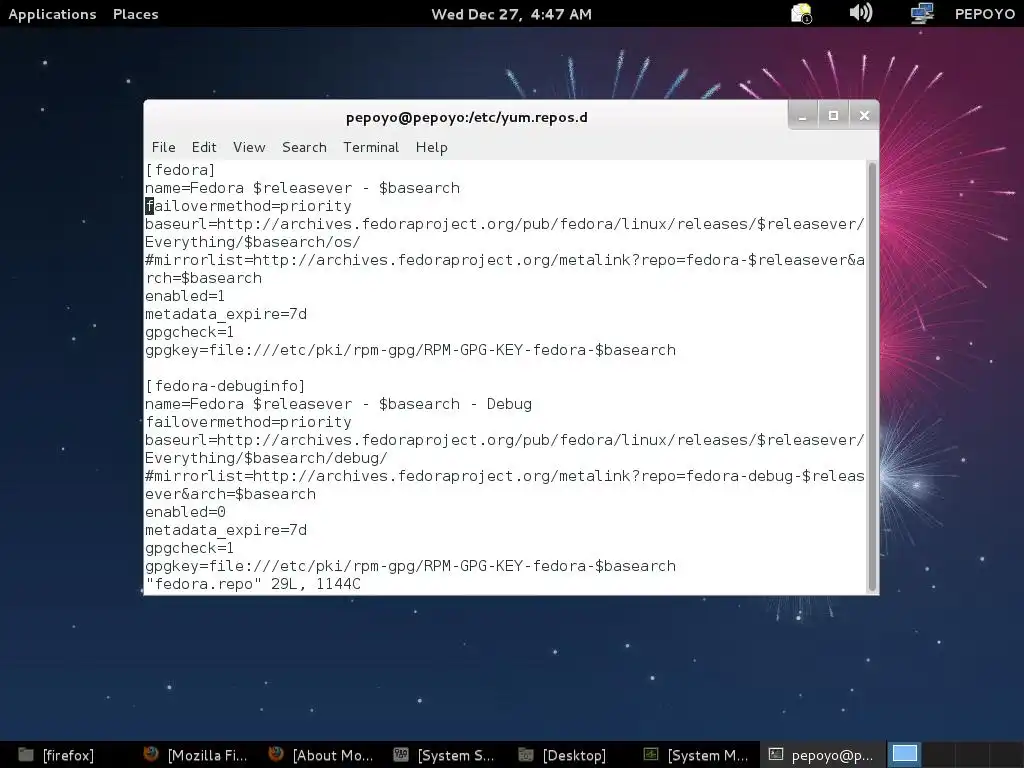Minimize the terminal window
The width and height of the screenshot is (1024, 768).
point(803,116)
